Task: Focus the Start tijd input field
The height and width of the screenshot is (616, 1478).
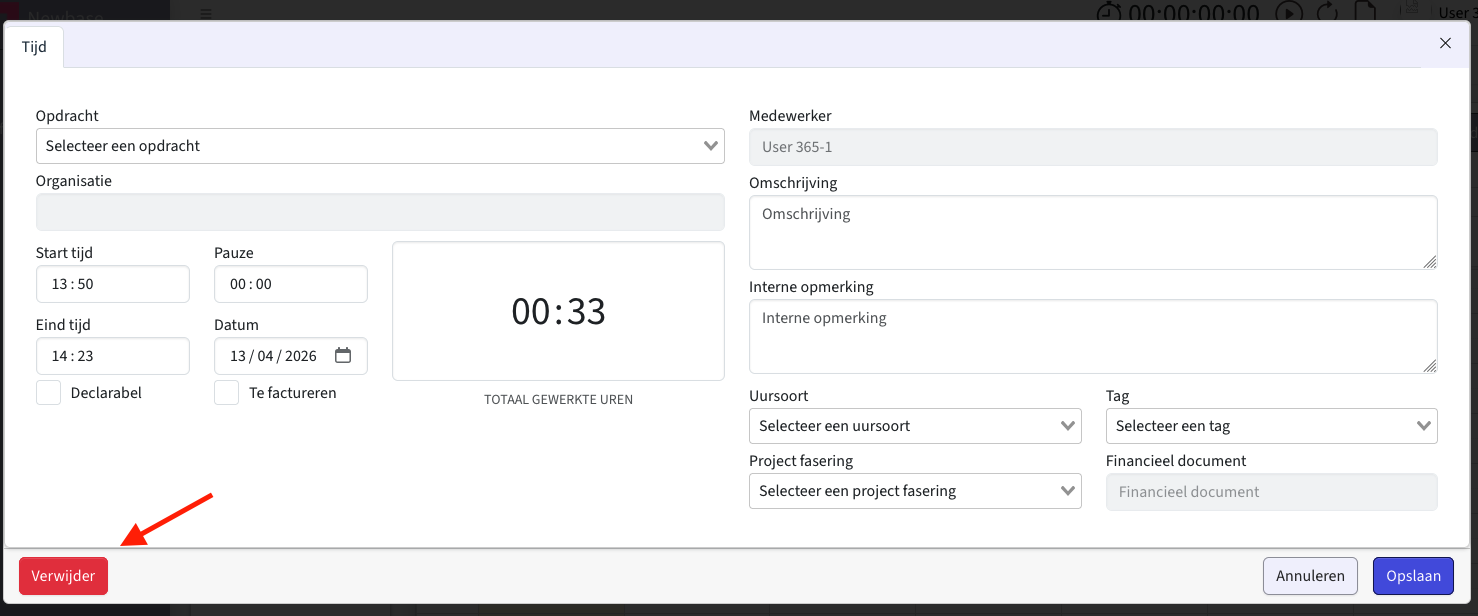Action: click(112, 284)
